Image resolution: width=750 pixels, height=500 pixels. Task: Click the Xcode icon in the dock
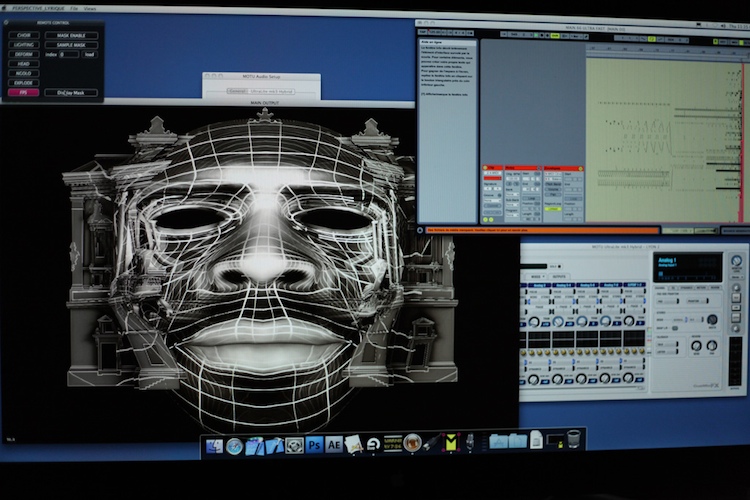pos(274,446)
